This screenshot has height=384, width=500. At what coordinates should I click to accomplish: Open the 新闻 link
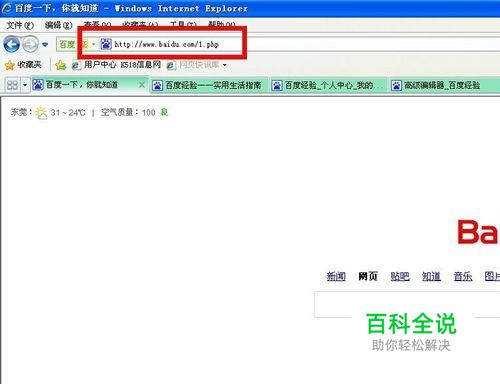pyautogui.click(x=336, y=276)
